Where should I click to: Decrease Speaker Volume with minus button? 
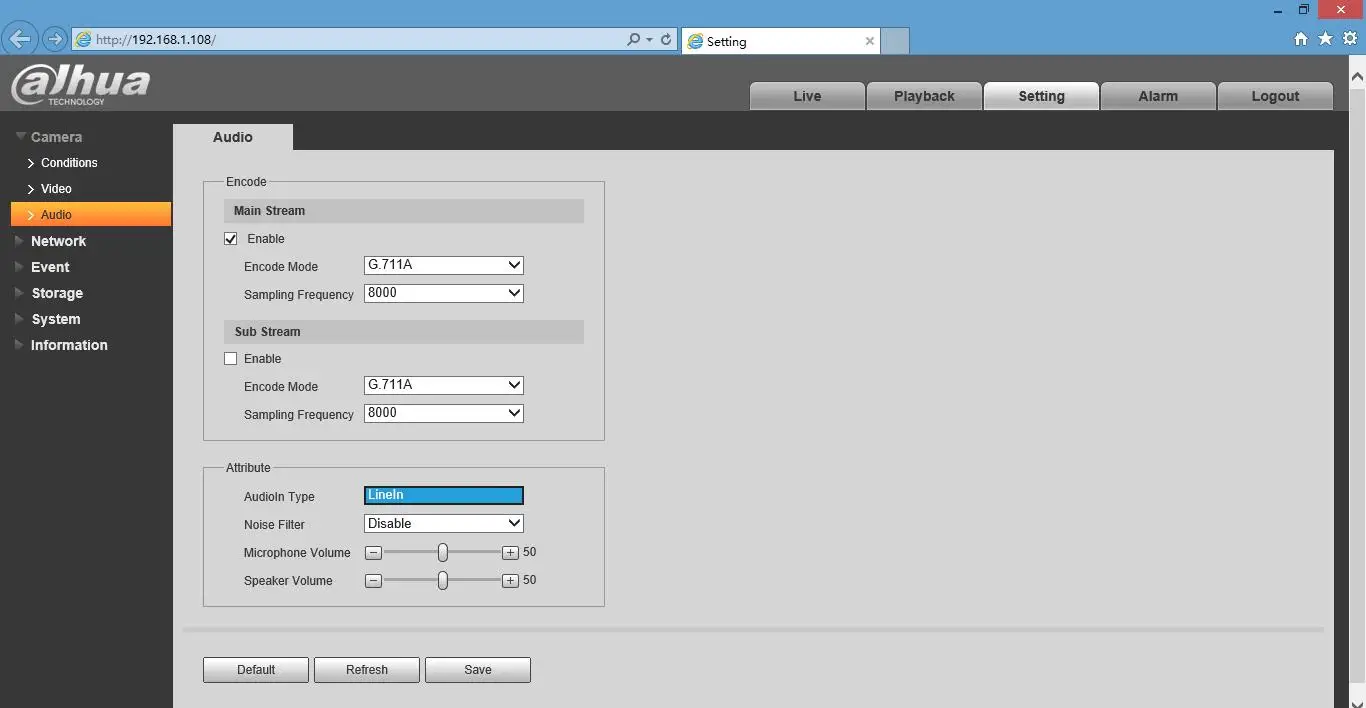pos(373,580)
